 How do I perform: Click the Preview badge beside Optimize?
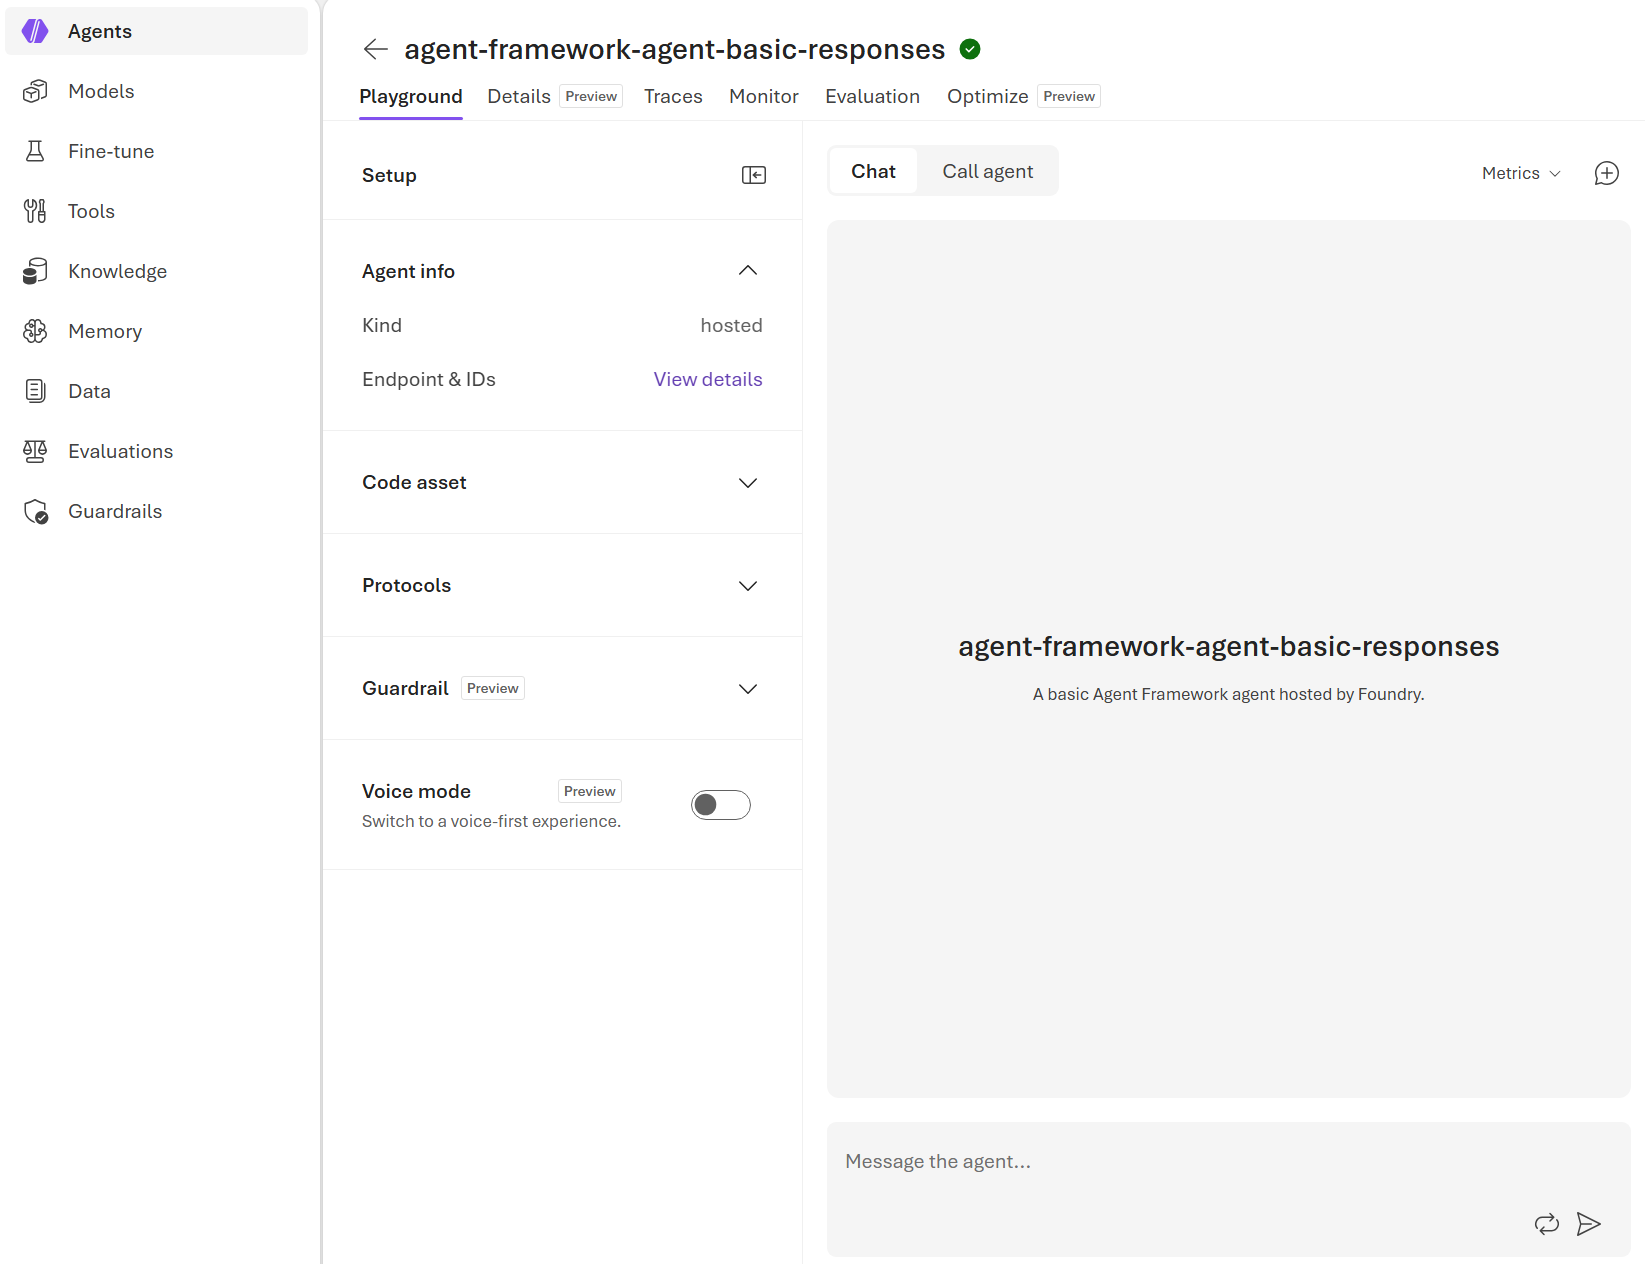click(x=1069, y=96)
